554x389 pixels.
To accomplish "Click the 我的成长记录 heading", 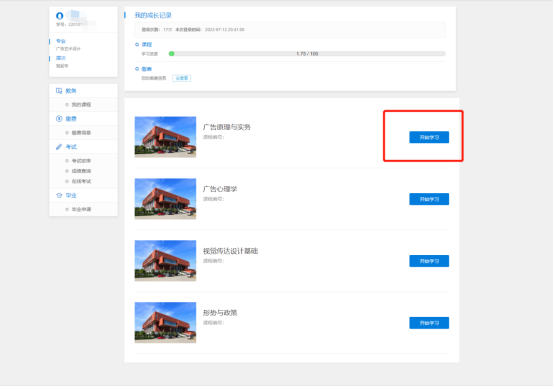I will (x=153, y=15).
